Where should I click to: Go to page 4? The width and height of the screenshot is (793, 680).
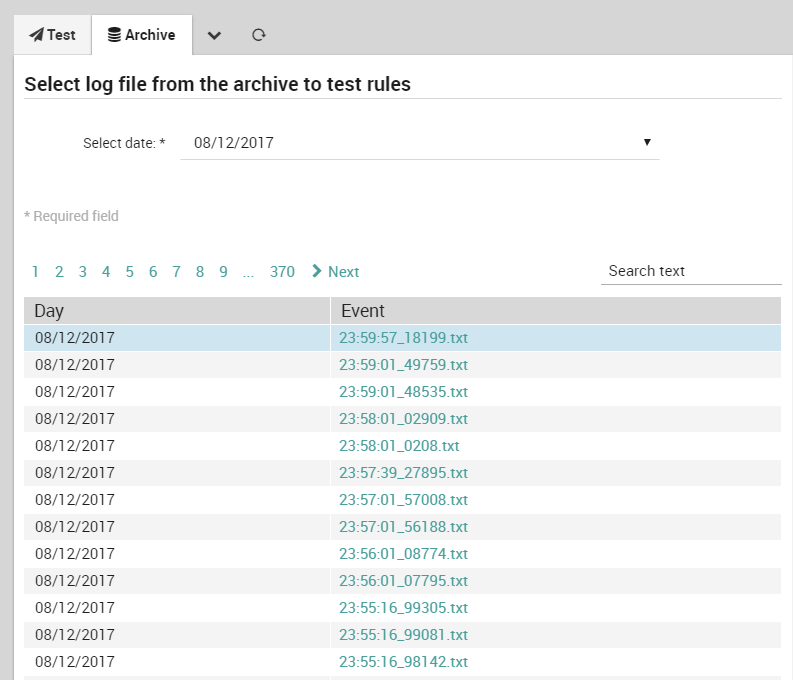pos(106,272)
